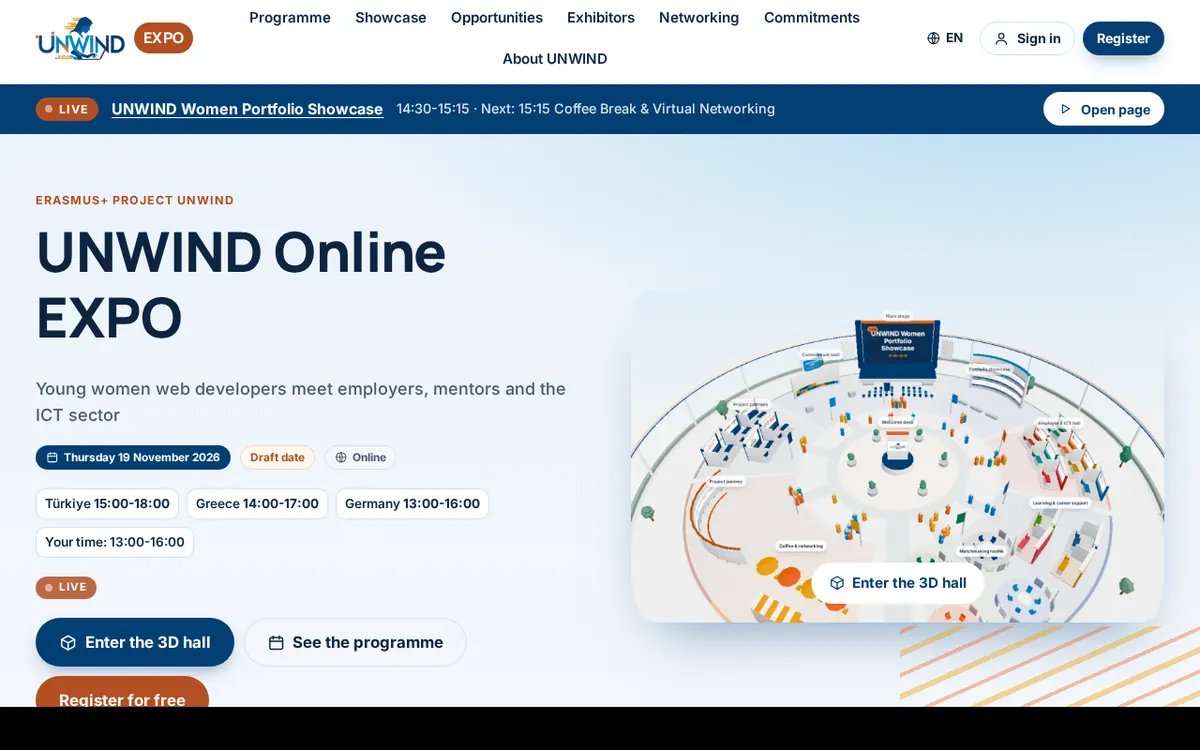The width and height of the screenshot is (1200, 750).
Task: Open the EN language selector
Action: click(x=945, y=38)
